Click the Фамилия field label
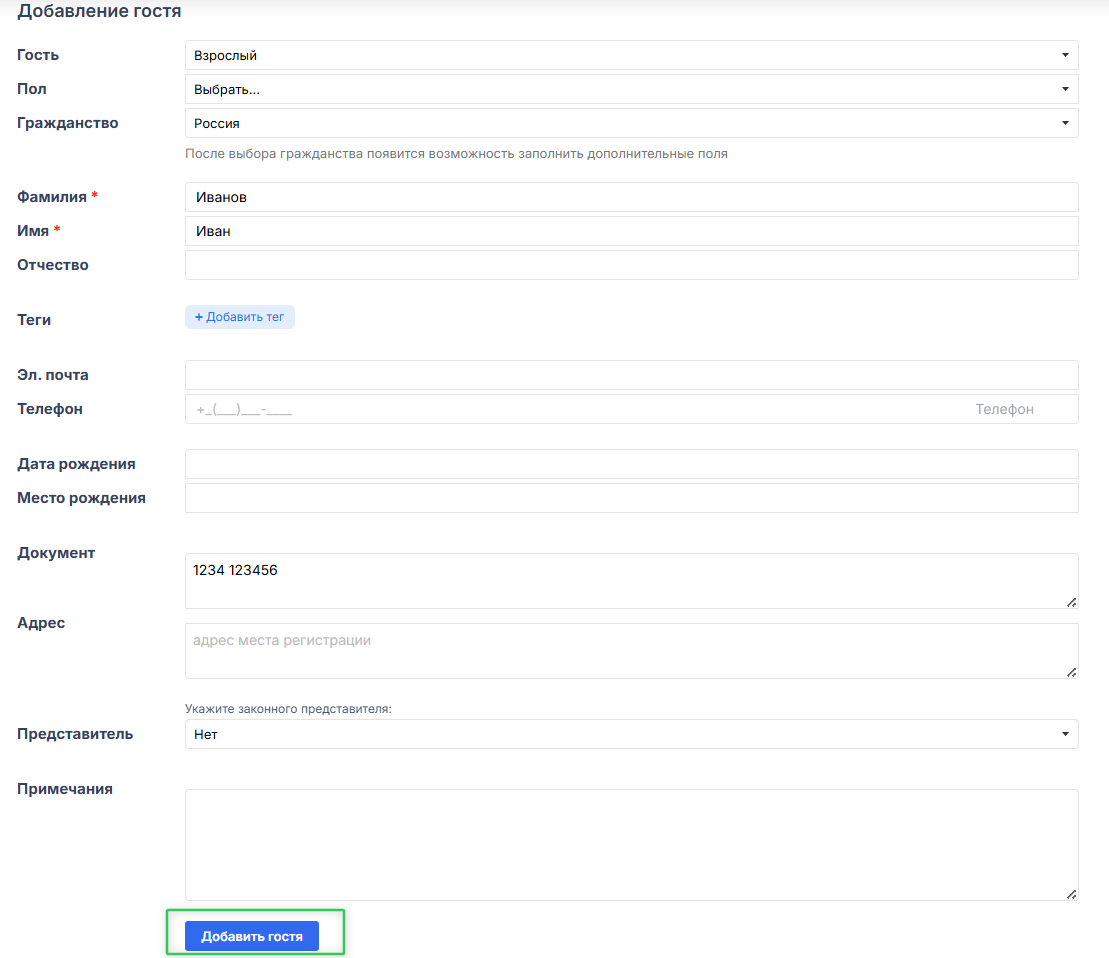The image size is (1109, 958). click(x=52, y=197)
